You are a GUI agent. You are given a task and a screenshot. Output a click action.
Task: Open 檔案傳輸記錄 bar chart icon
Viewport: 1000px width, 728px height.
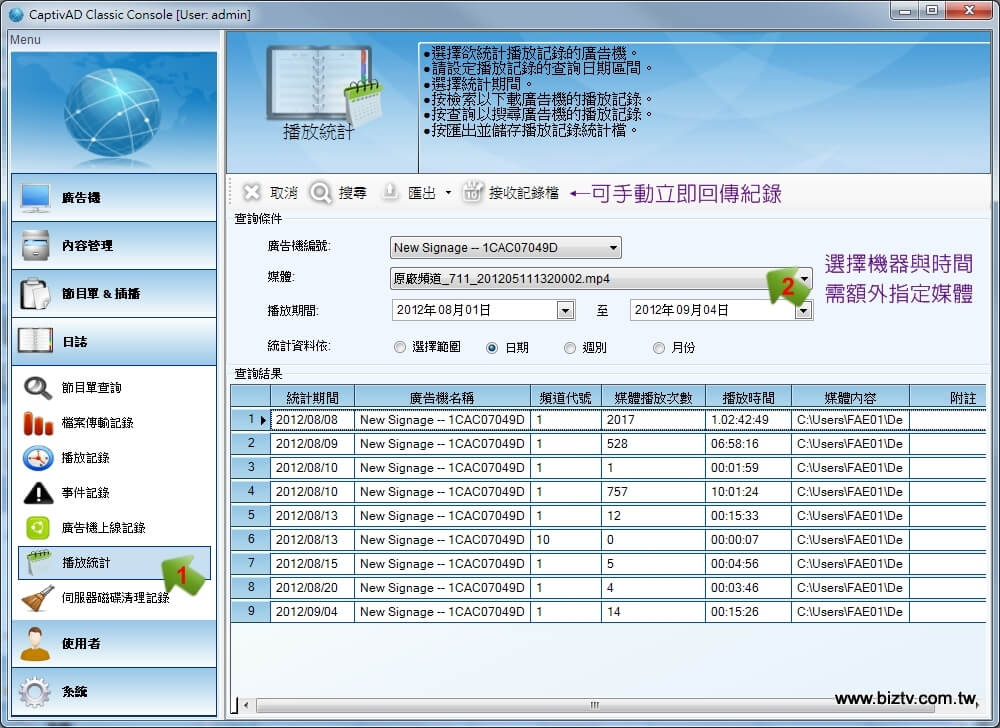38,423
